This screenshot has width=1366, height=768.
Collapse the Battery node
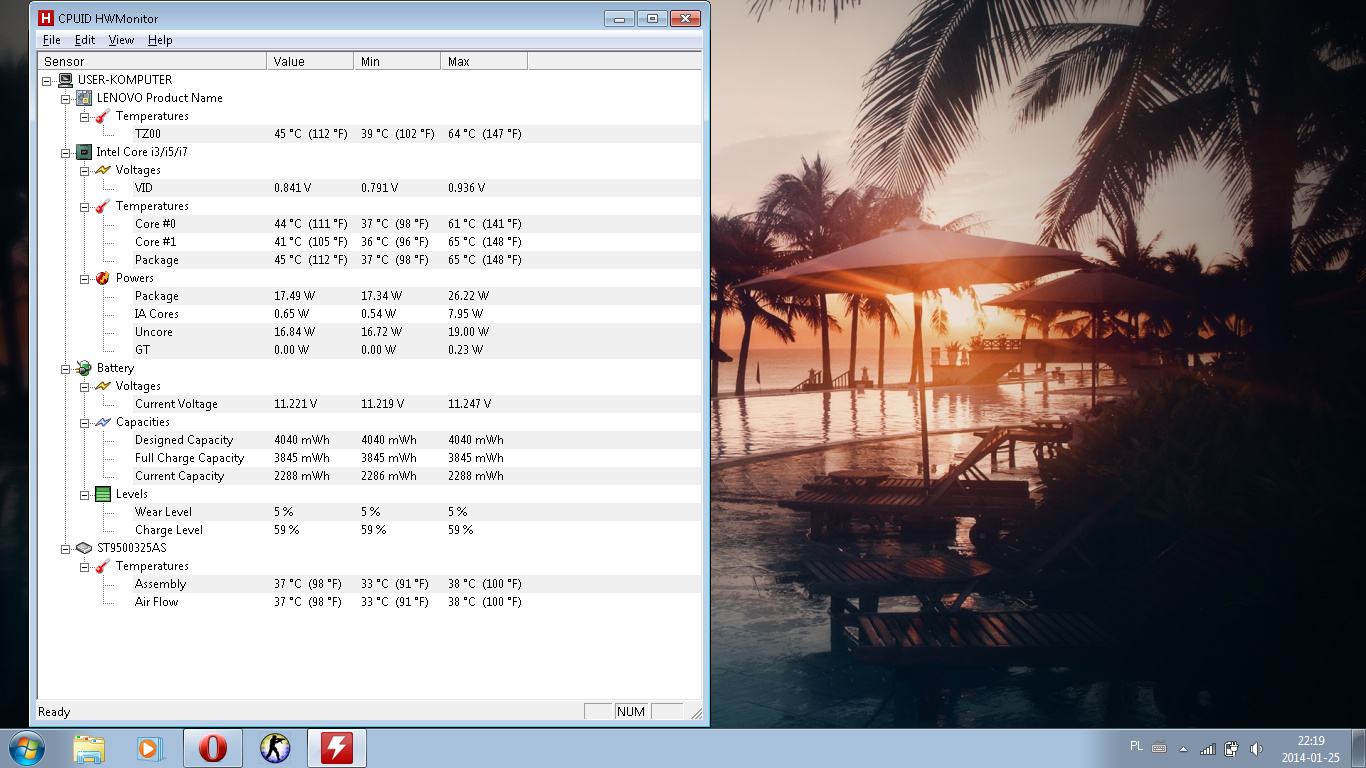click(66, 368)
